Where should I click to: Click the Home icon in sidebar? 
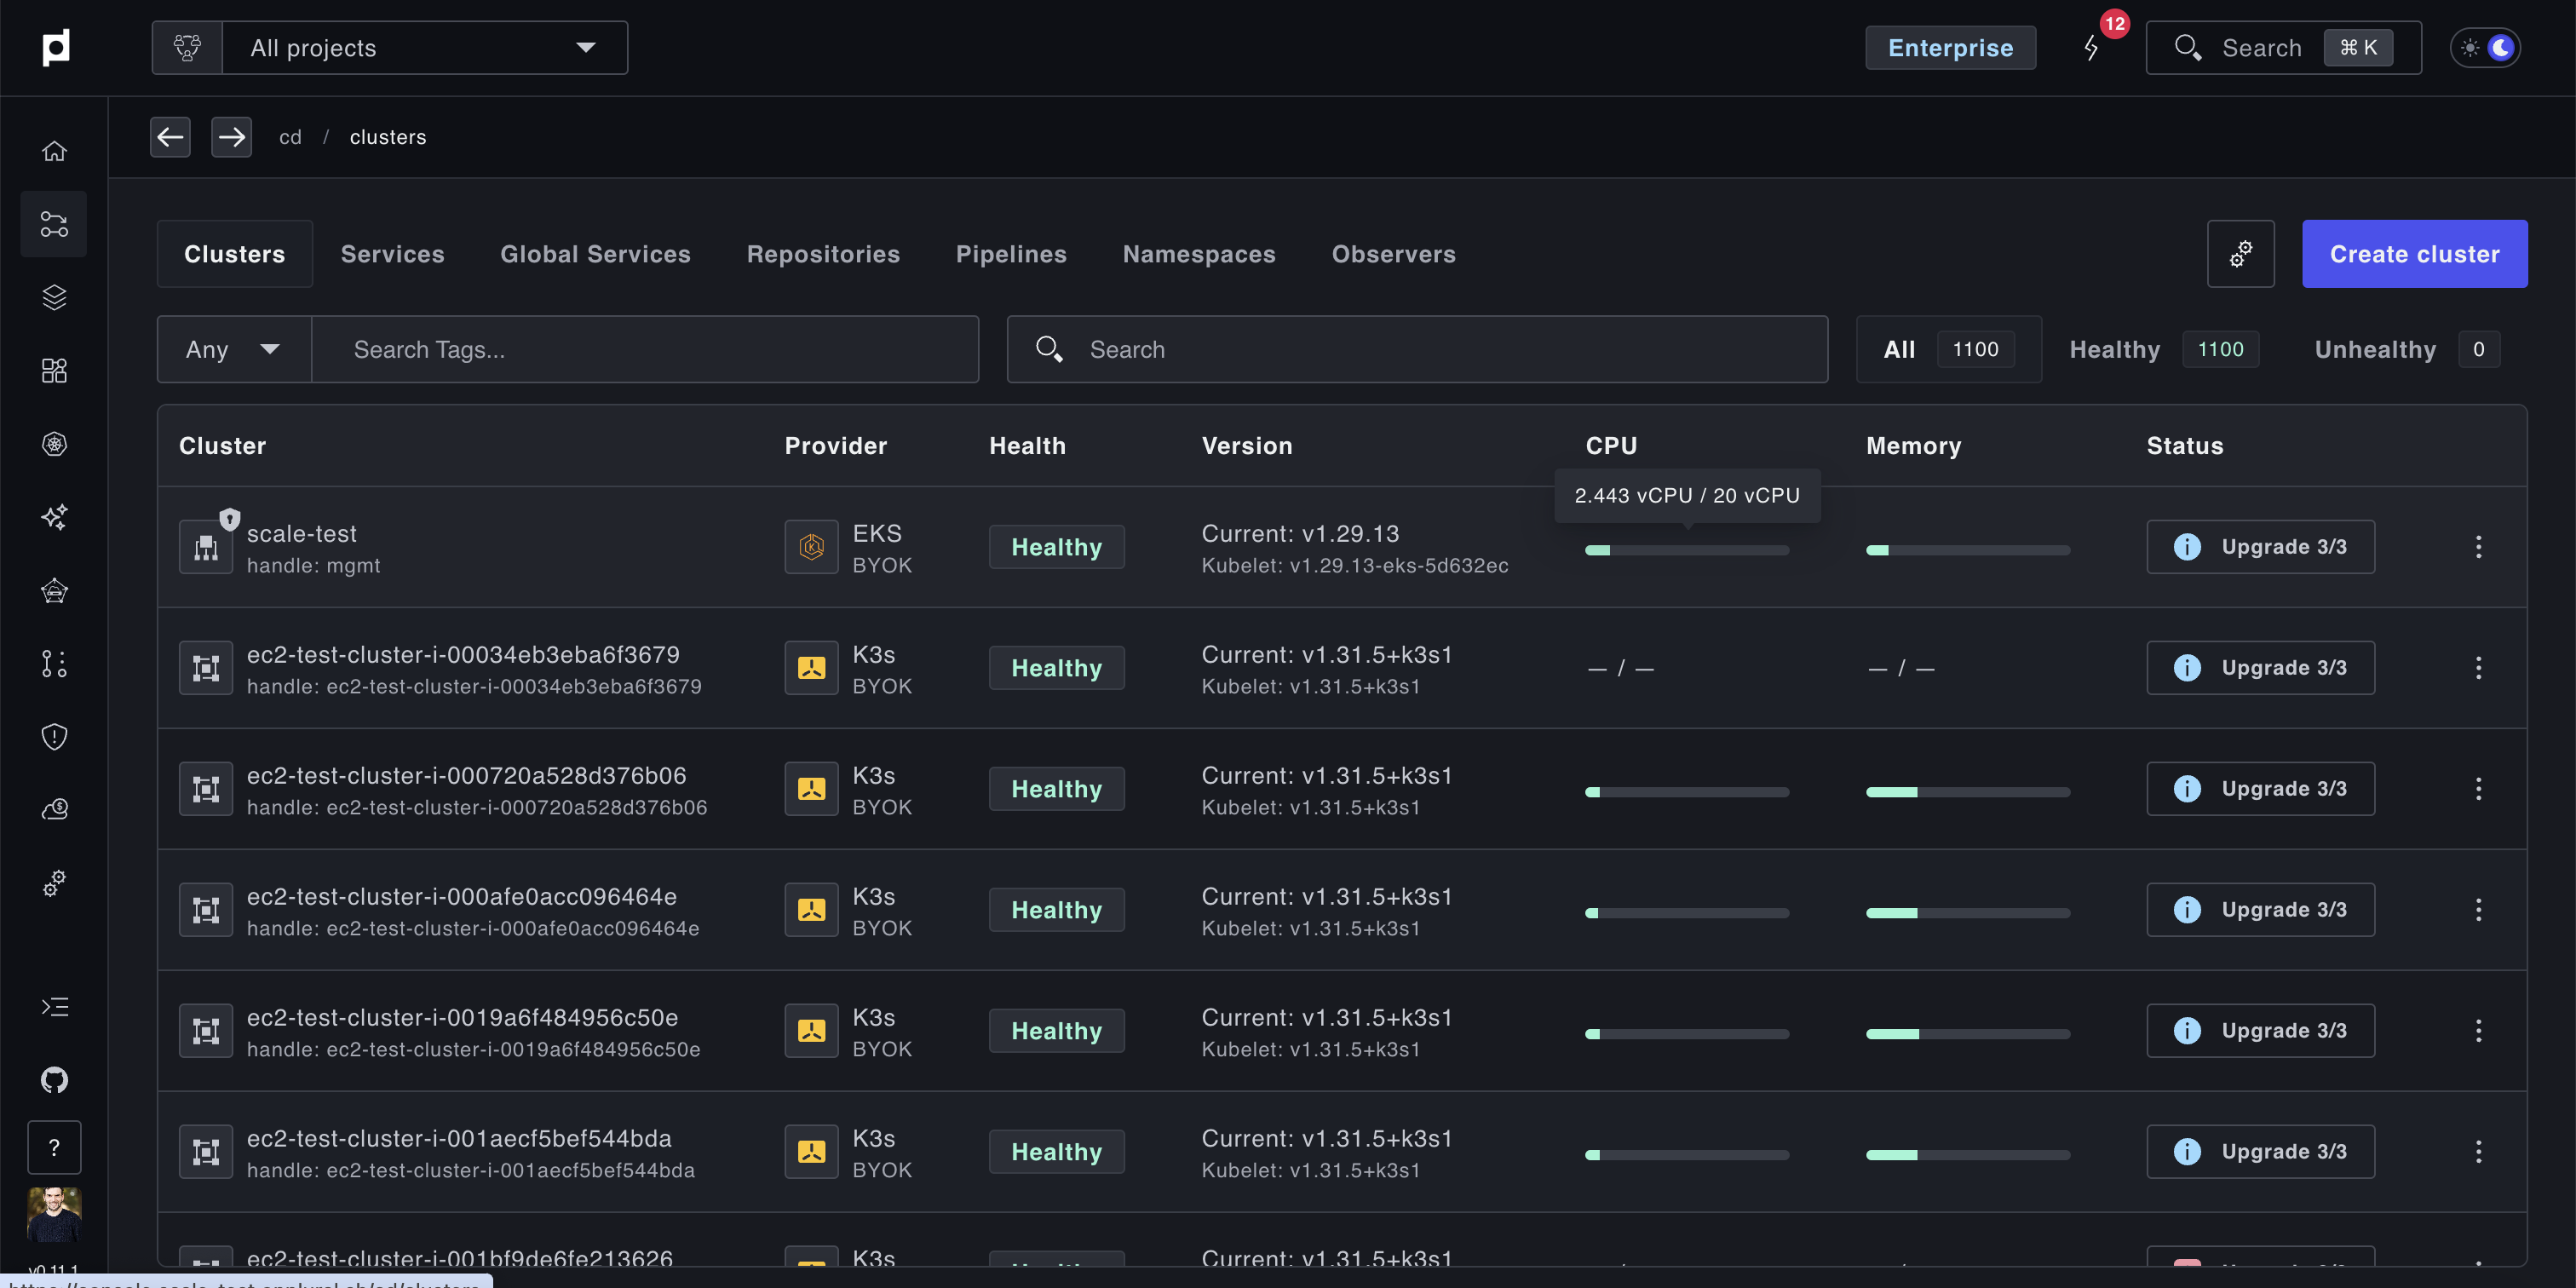click(54, 151)
